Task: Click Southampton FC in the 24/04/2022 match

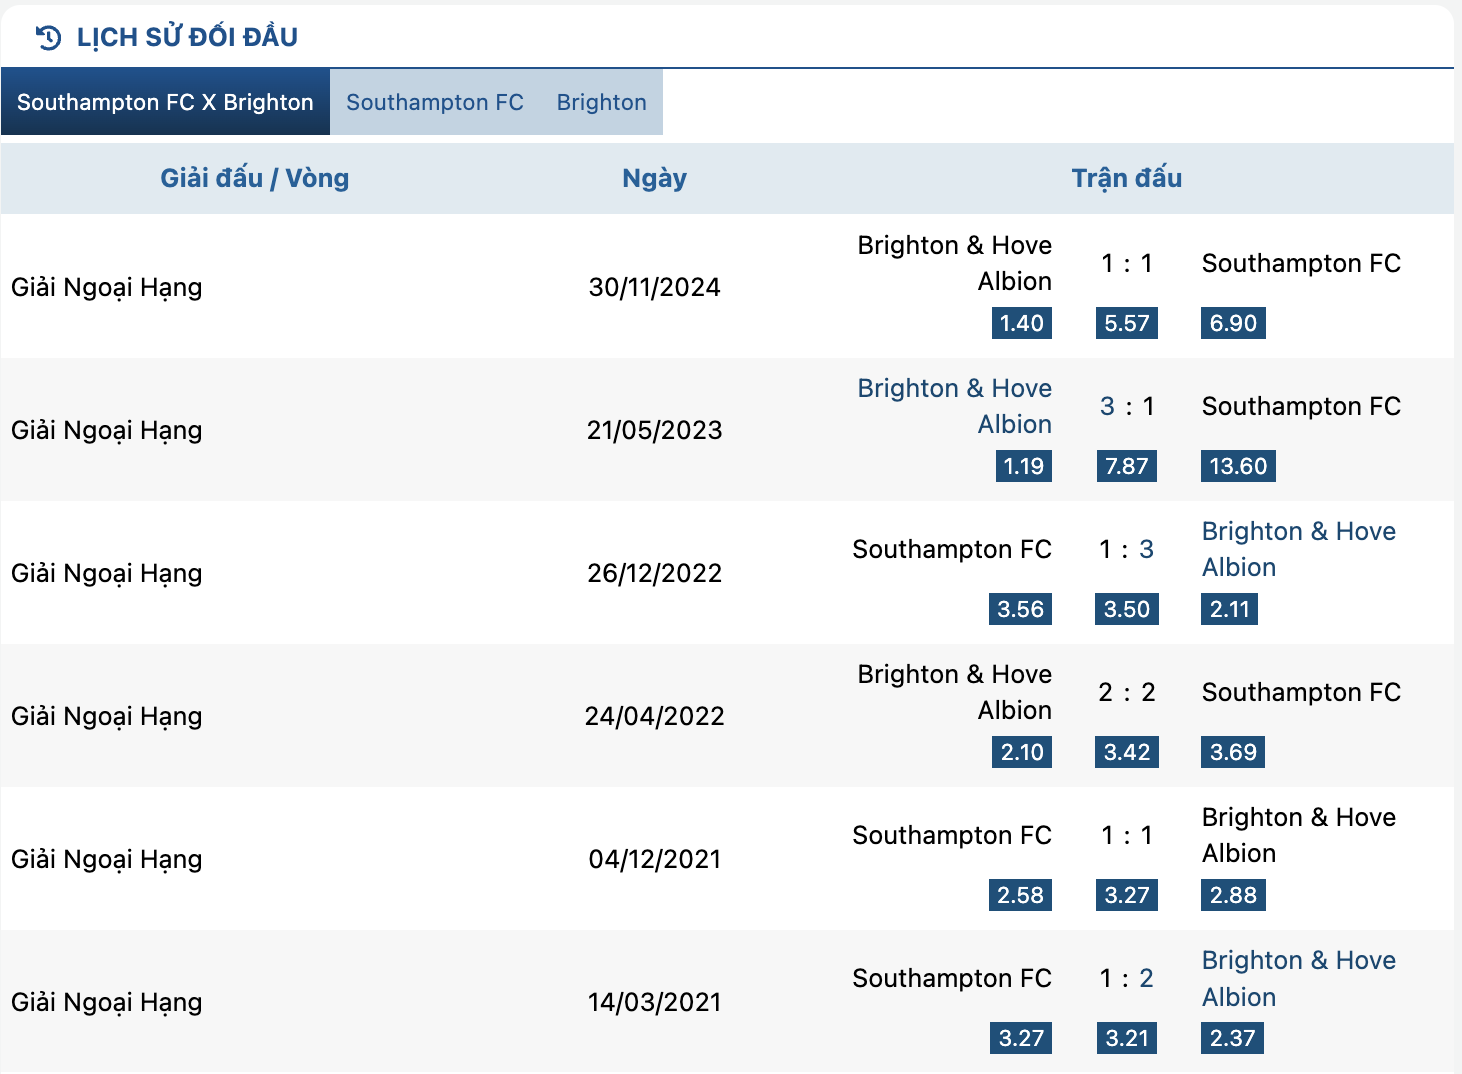Action: (x=1301, y=692)
